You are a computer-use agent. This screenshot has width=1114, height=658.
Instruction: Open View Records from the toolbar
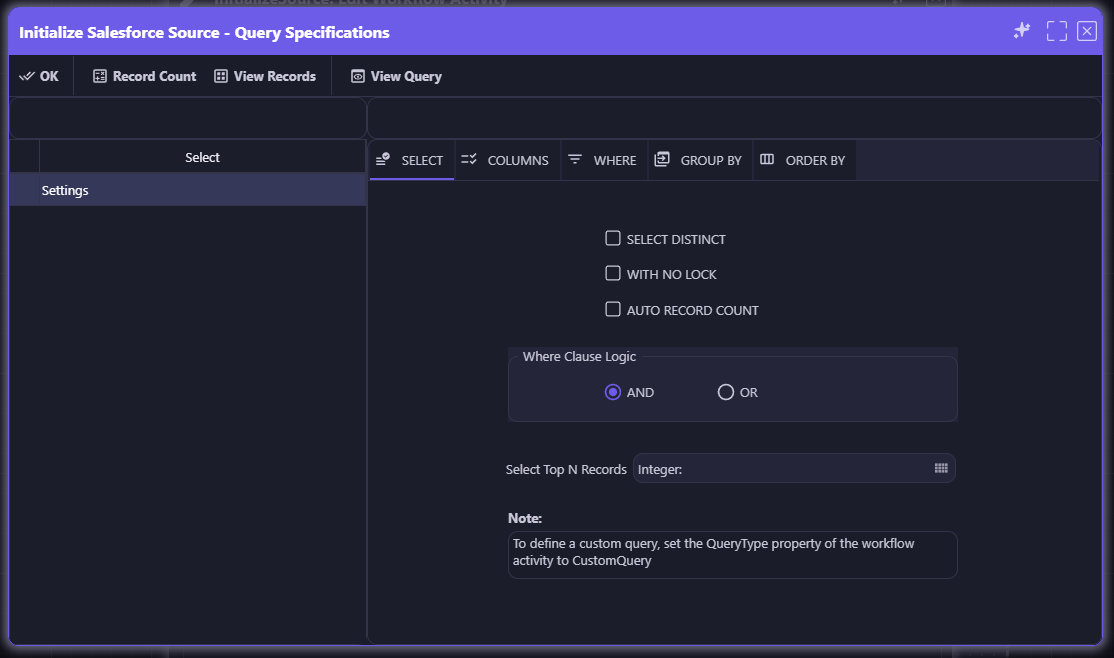(x=265, y=76)
